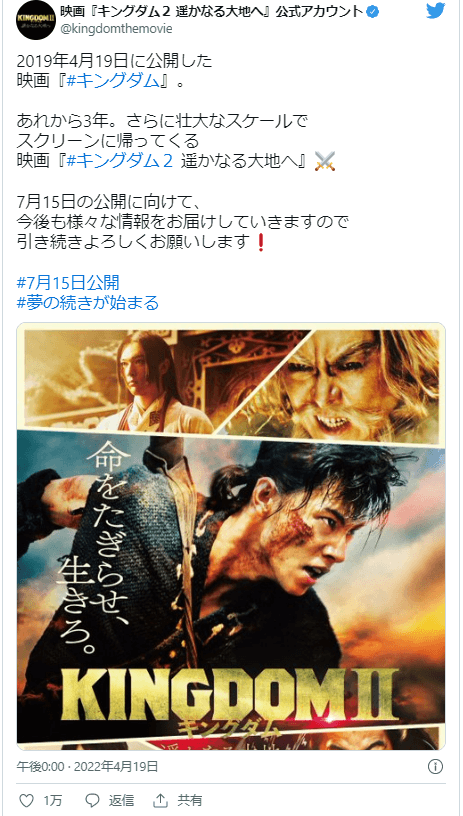Click the red exclamation mark emoji
Screen dimensions: 463x816
261,243
